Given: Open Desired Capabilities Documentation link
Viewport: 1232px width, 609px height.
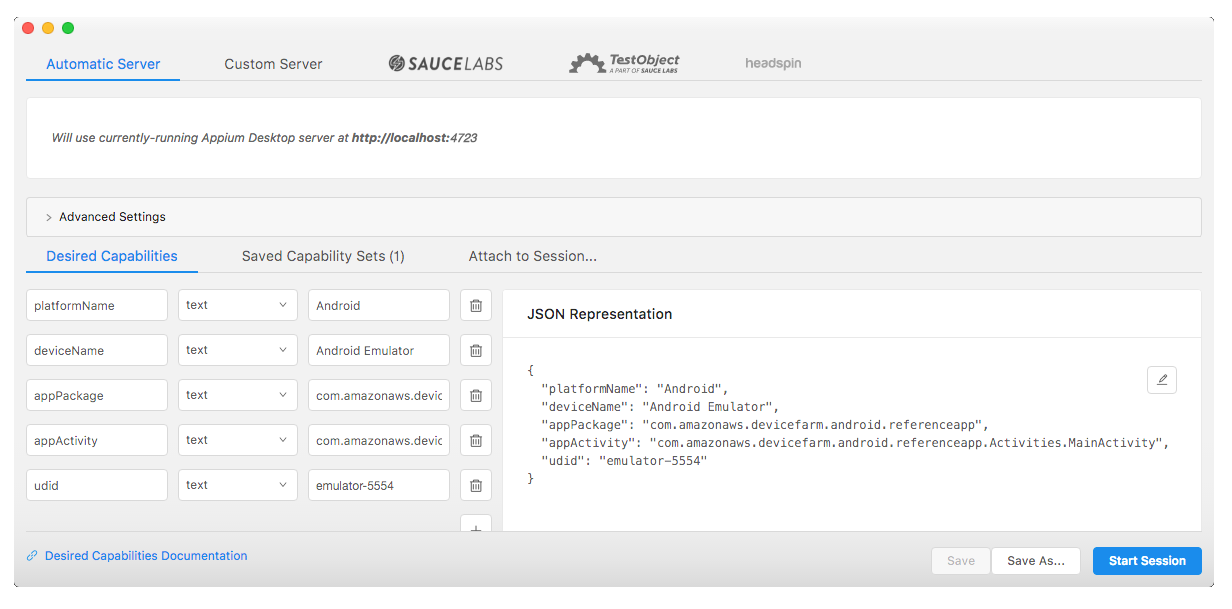Looking at the screenshot, I should 146,556.
